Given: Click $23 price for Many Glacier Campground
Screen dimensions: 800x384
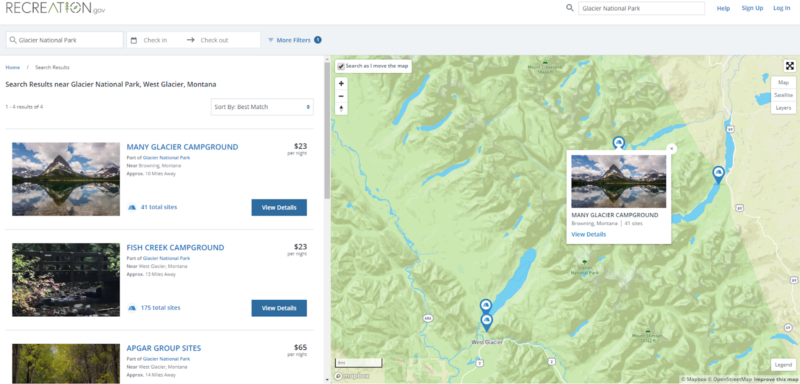Looking at the screenshot, I should click(x=301, y=146).
